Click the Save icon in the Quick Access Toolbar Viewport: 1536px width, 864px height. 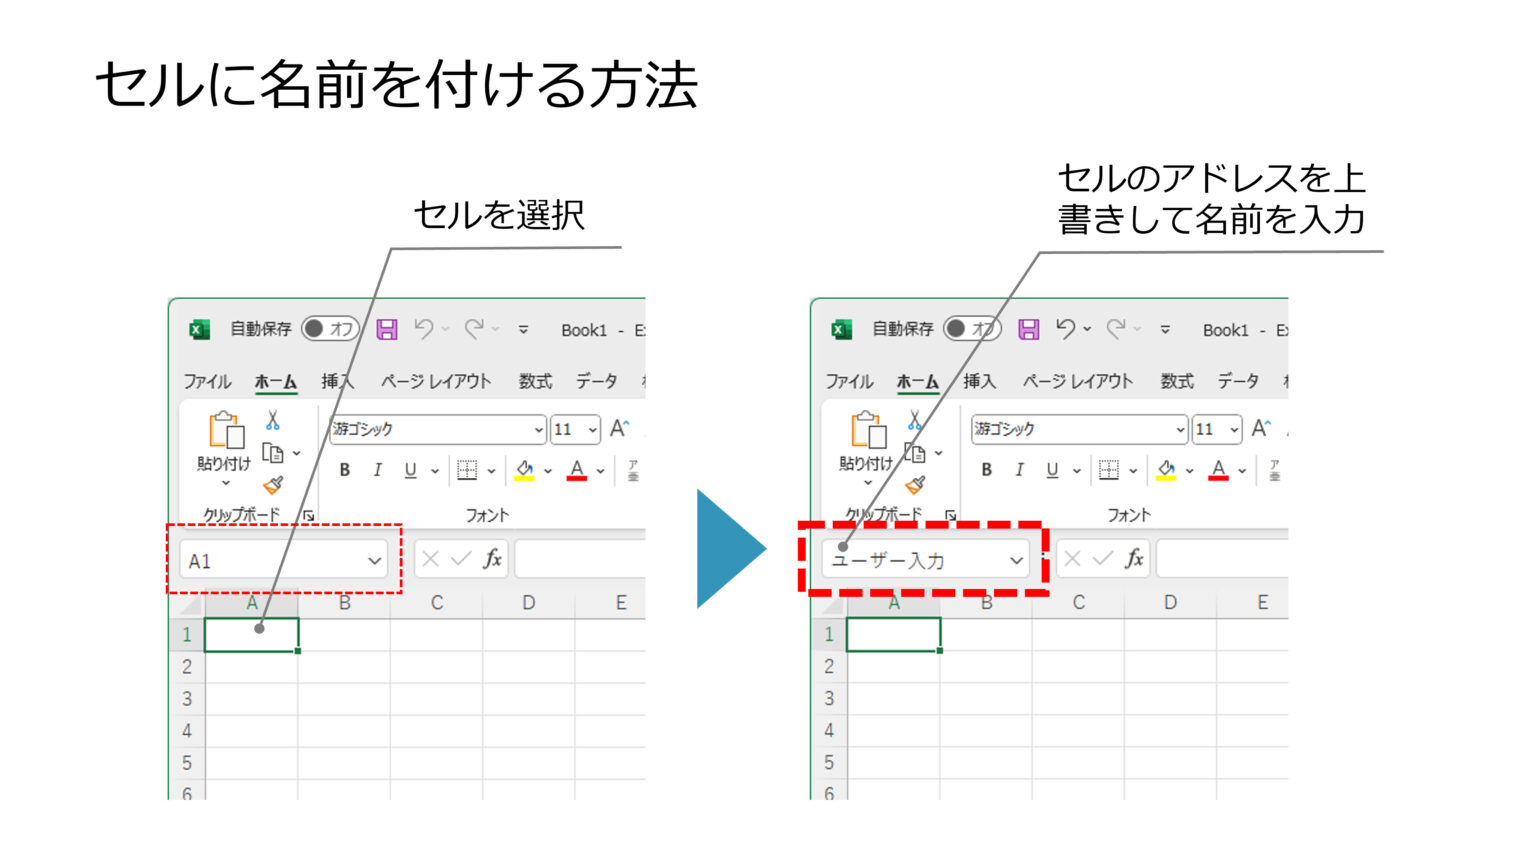tap(389, 329)
